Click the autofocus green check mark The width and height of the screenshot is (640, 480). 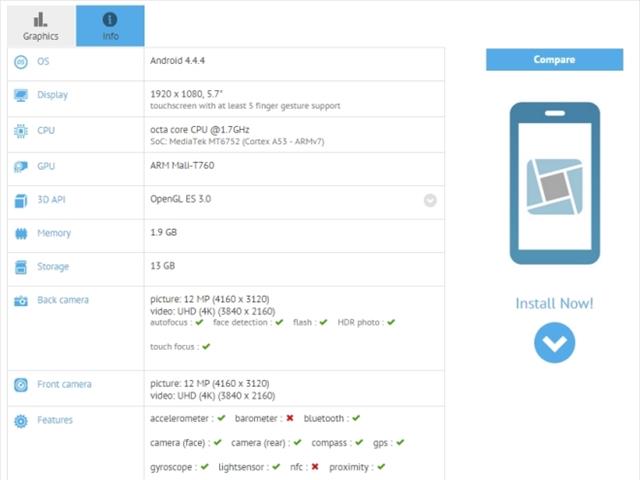point(199,322)
